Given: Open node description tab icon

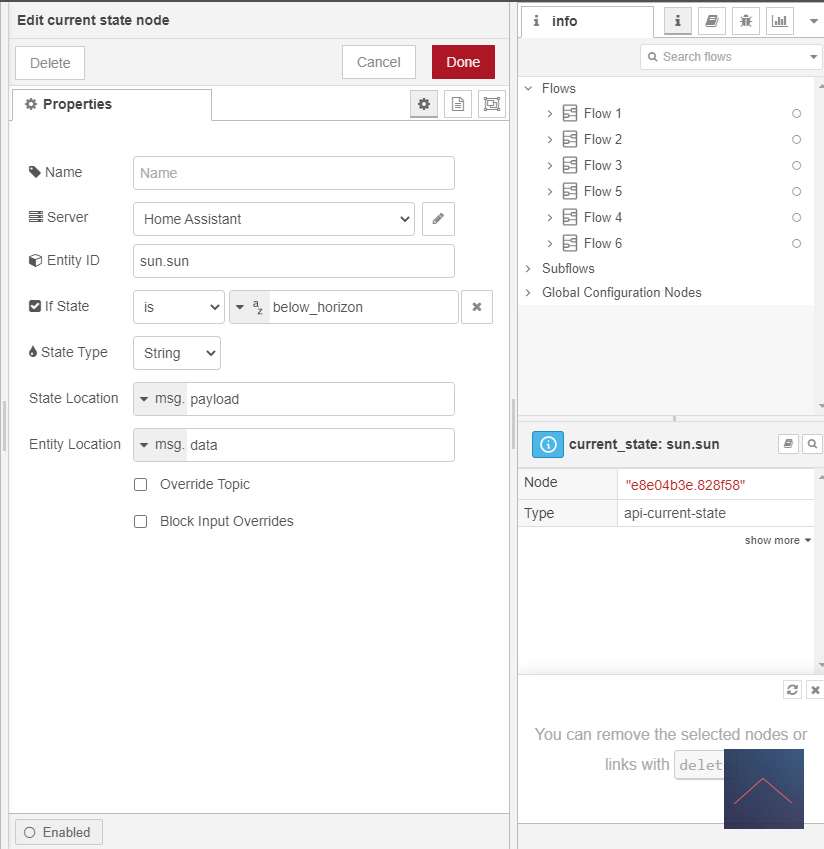Looking at the screenshot, I should [x=457, y=104].
